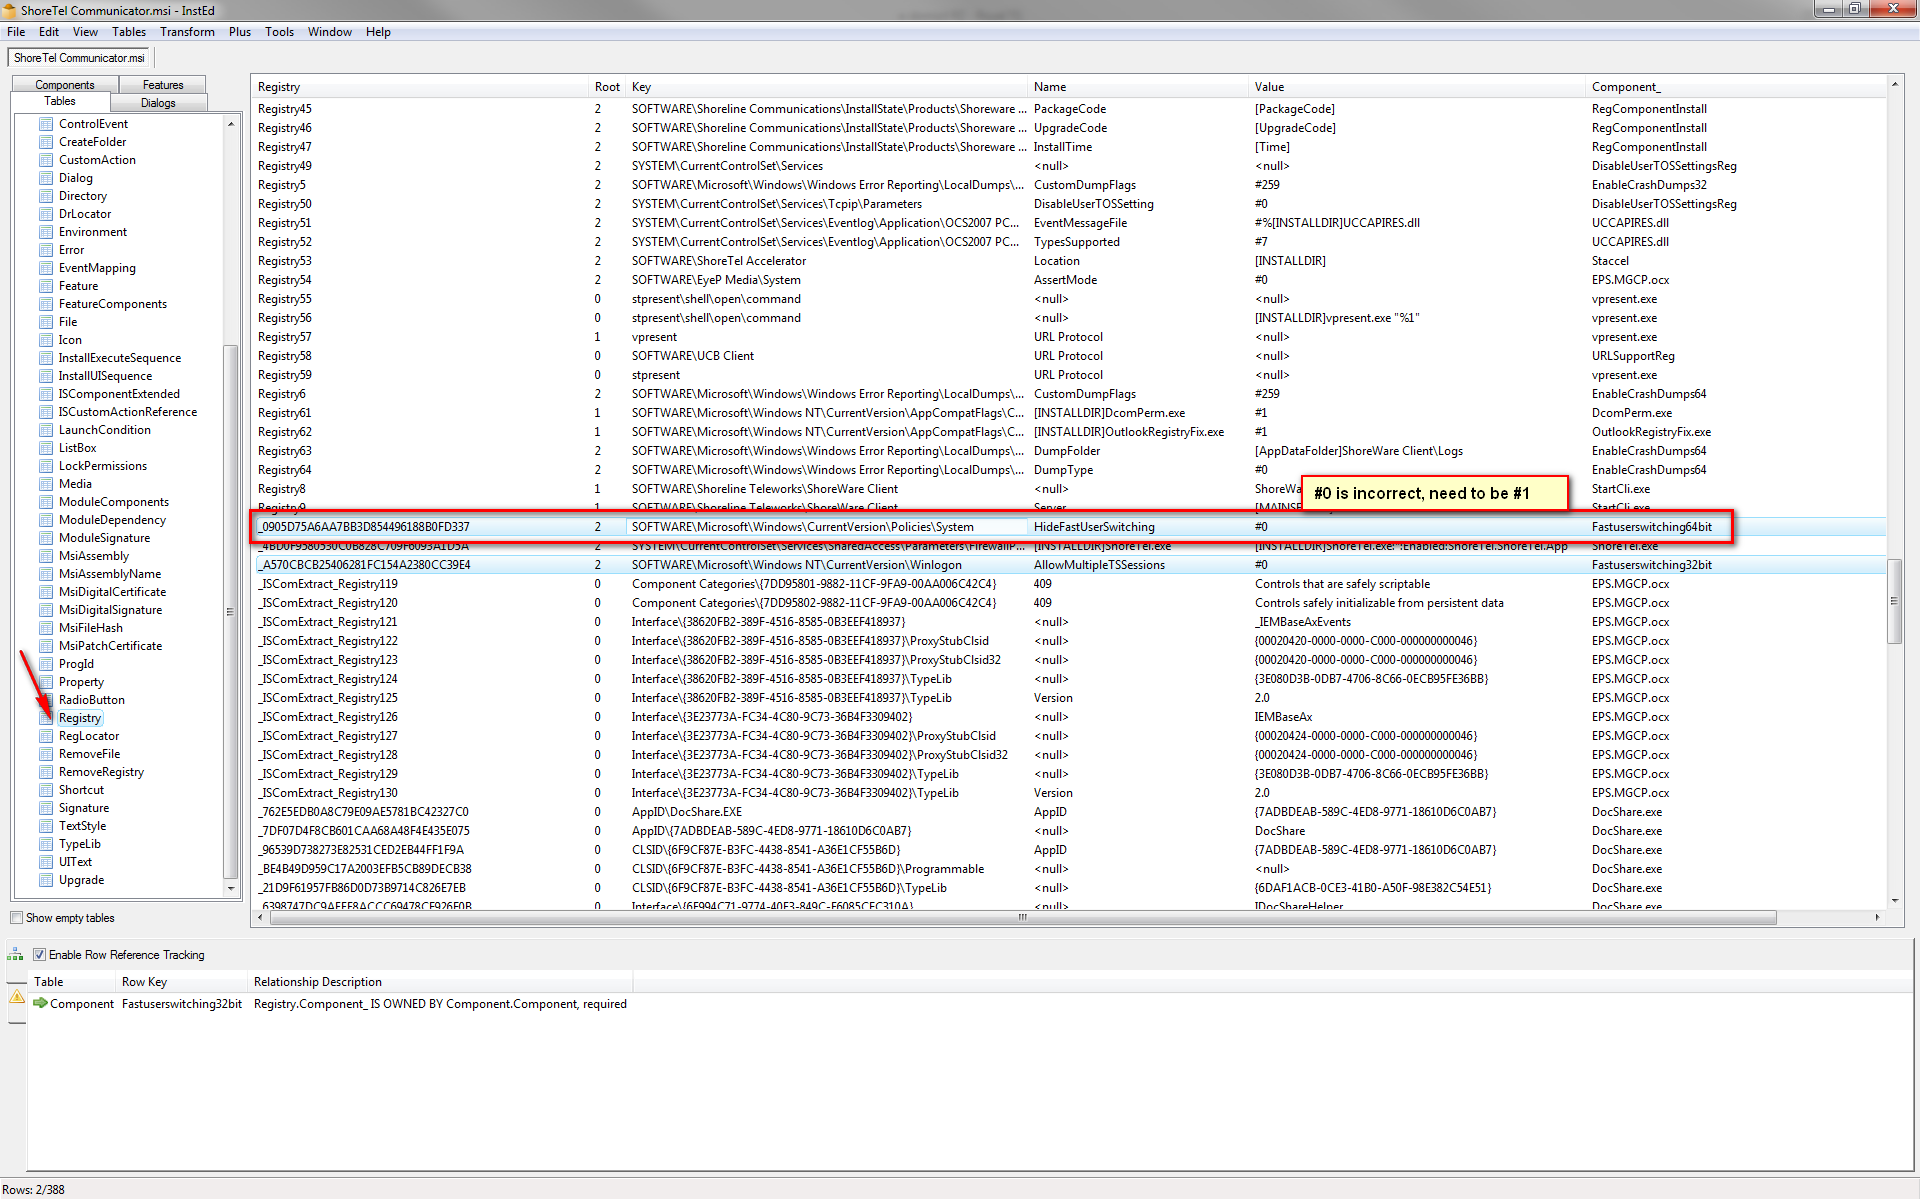The image size is (1920, 1200).
Task: Click the table icon next to Media
Action: coord(46,484)
